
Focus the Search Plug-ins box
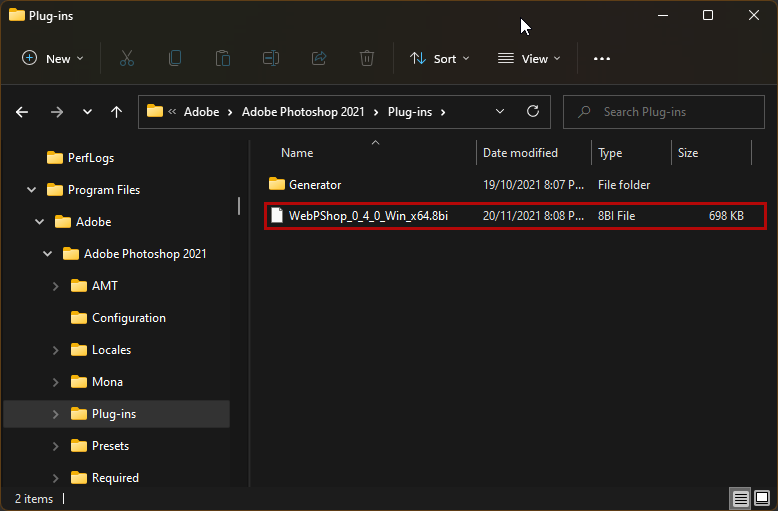(663, 112)
